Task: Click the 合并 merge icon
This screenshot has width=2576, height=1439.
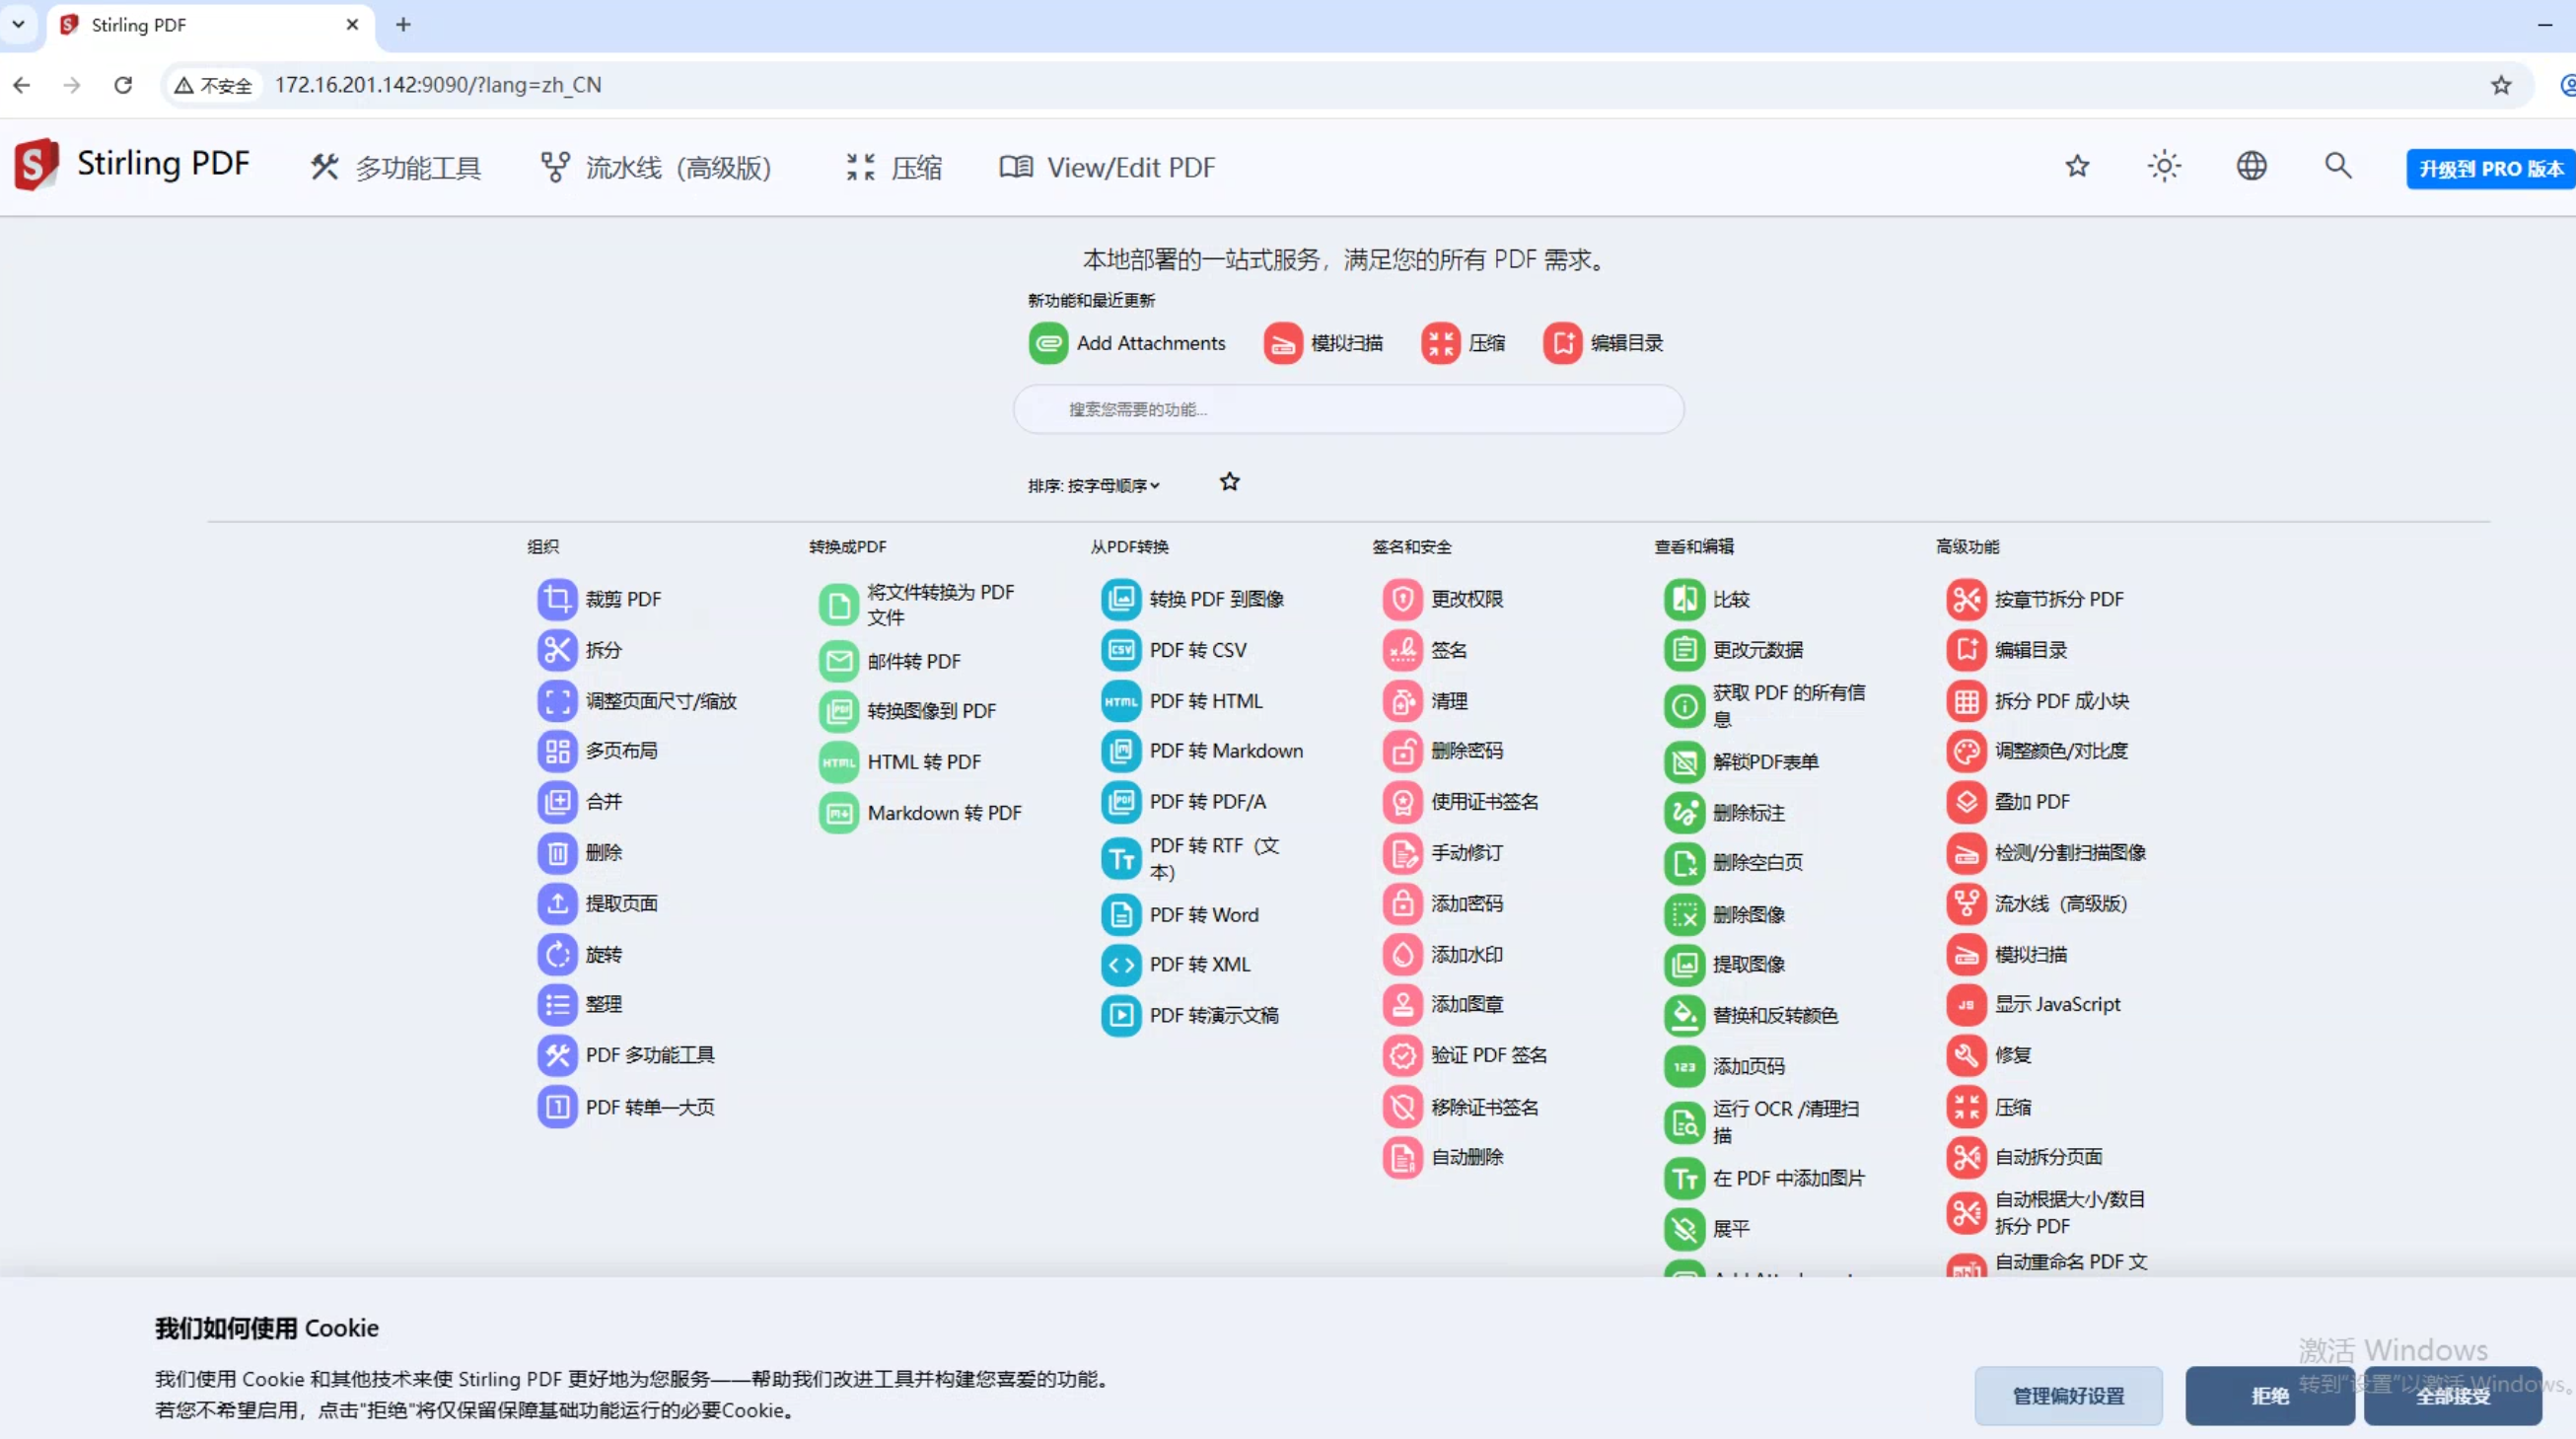Action: pos(557,802)
